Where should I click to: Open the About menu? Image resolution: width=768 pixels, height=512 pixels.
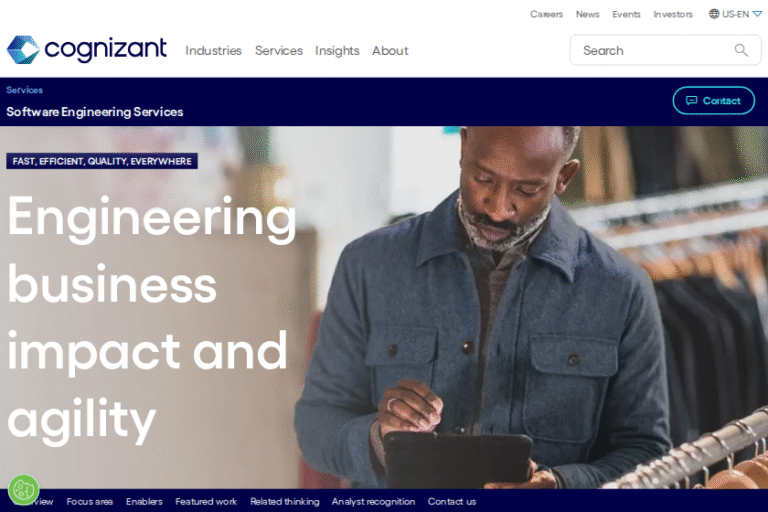point(390,50)
